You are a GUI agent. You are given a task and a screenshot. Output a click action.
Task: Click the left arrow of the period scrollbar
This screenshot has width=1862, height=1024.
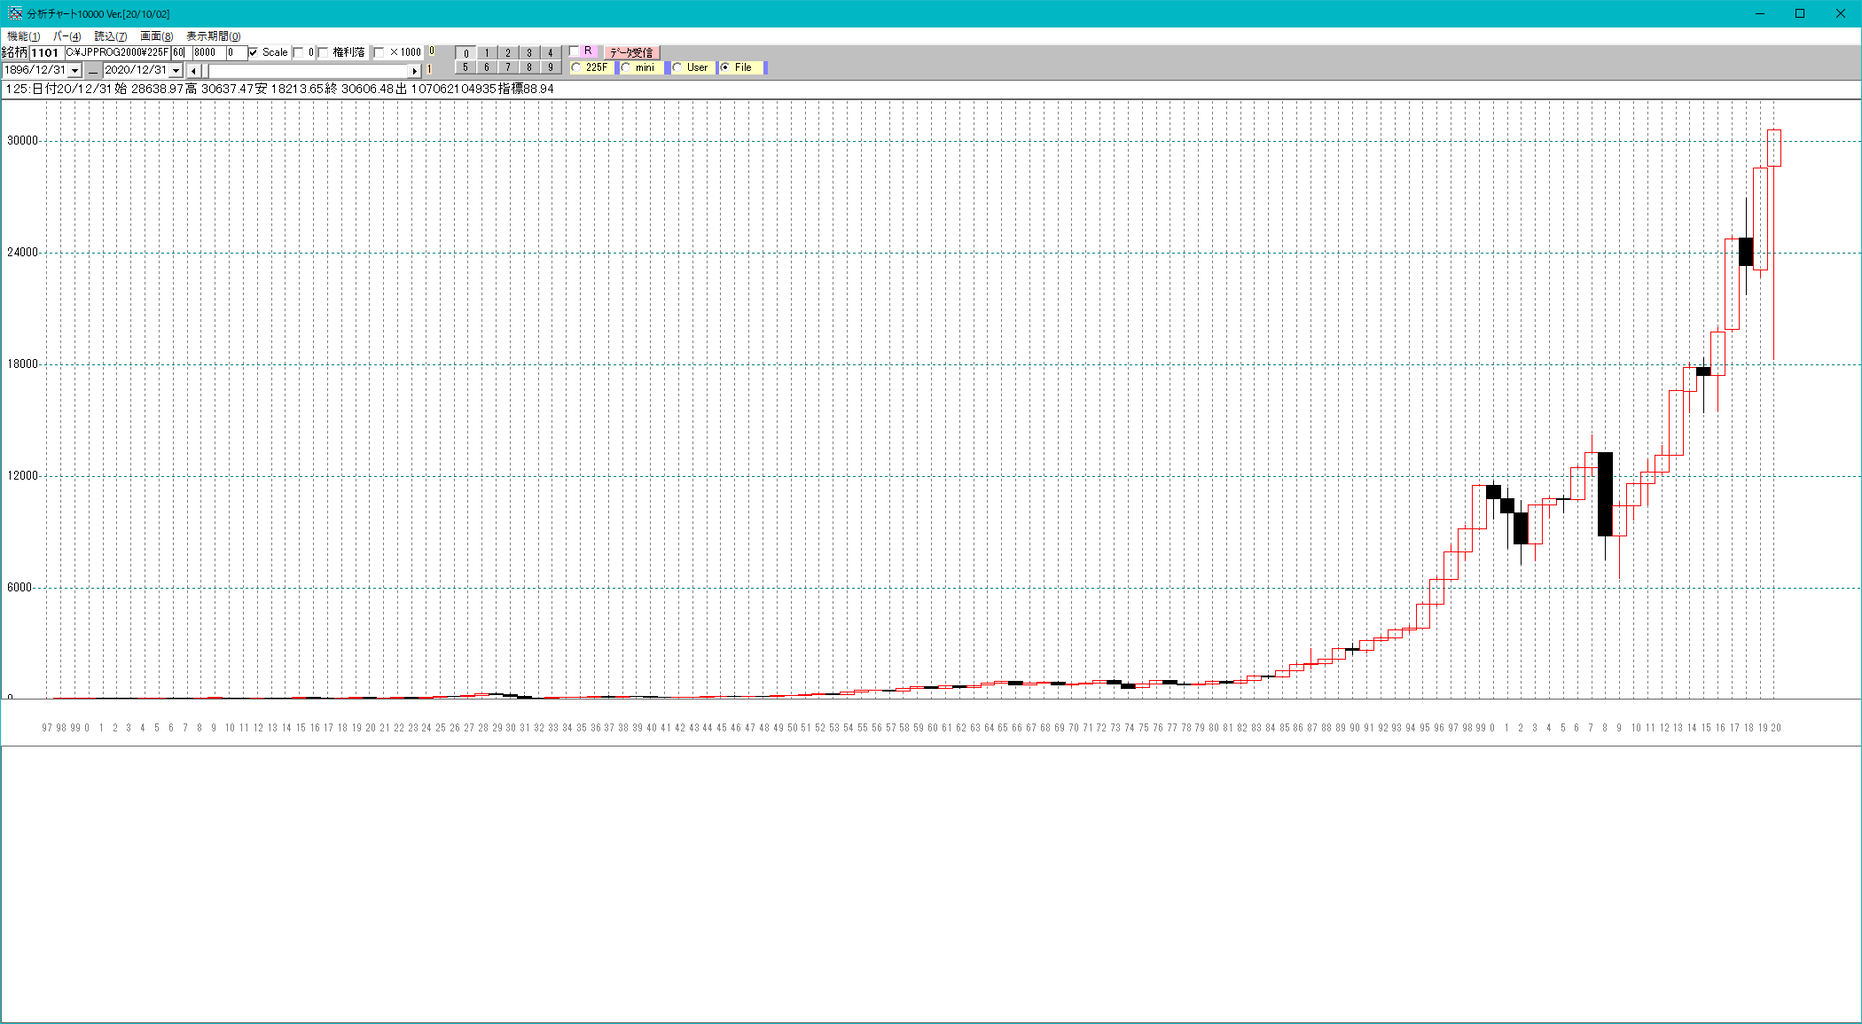[194, 71]
